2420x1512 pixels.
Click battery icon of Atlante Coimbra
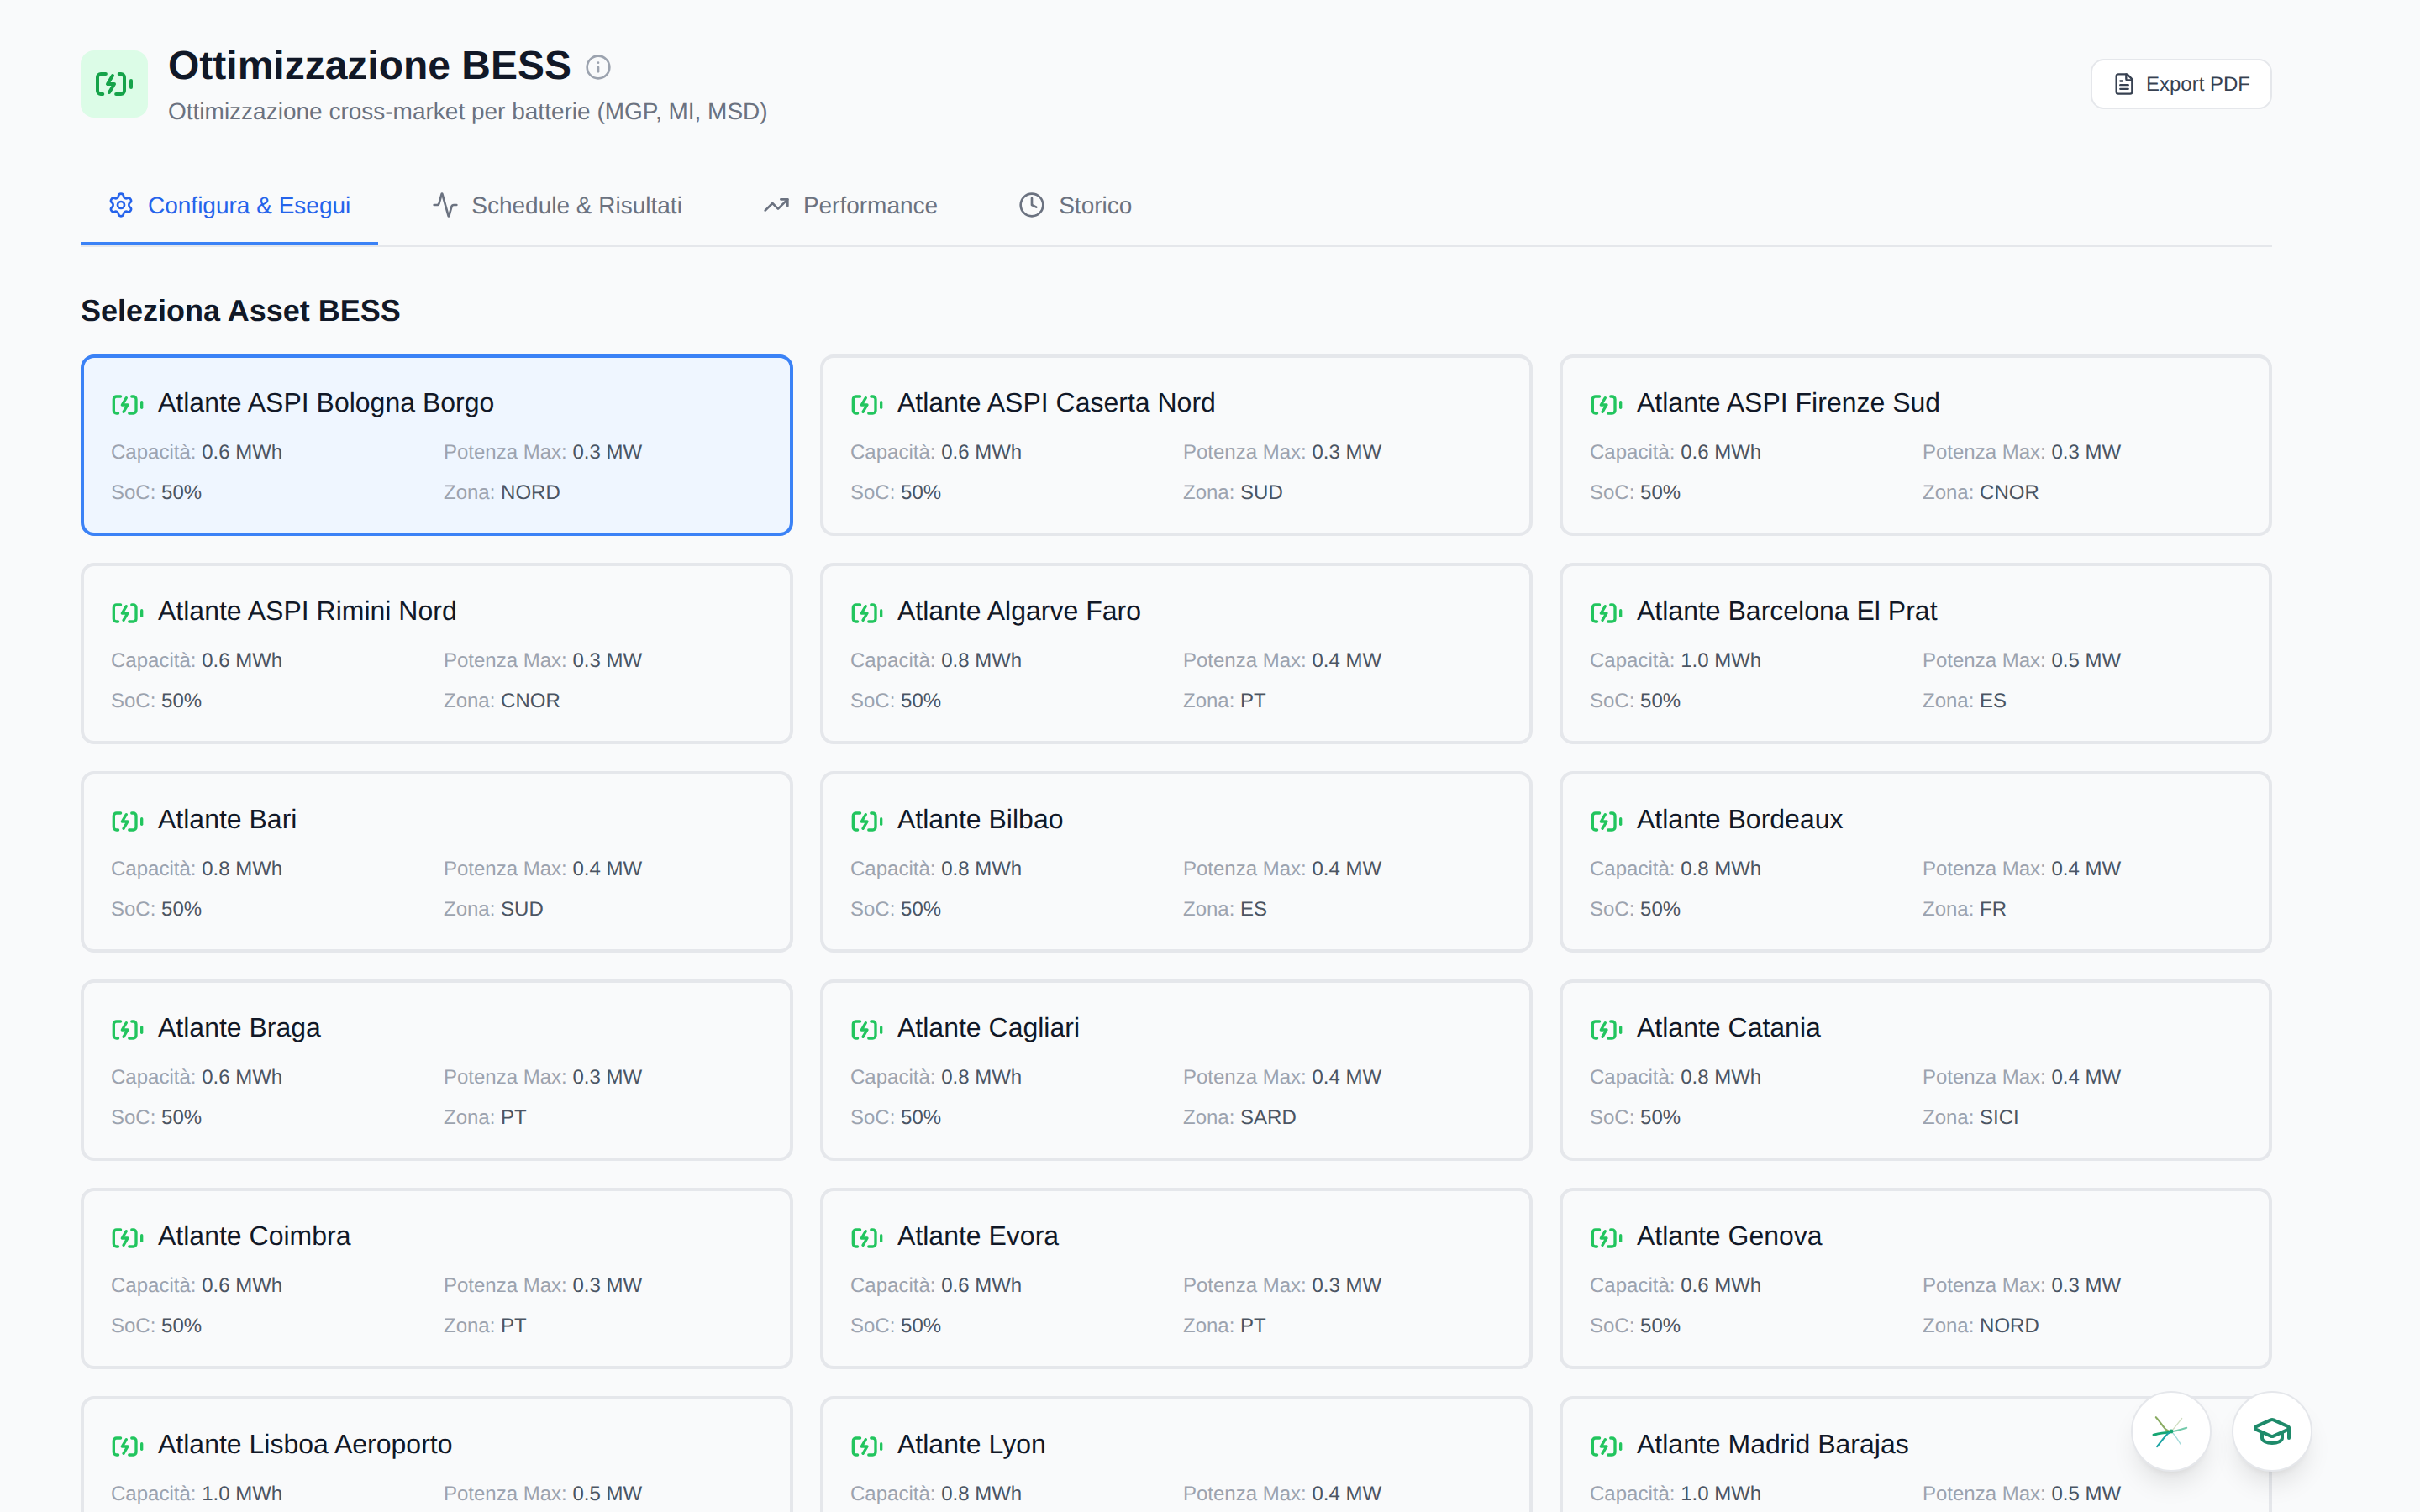pyautogui.click(x=127, y=1237)
